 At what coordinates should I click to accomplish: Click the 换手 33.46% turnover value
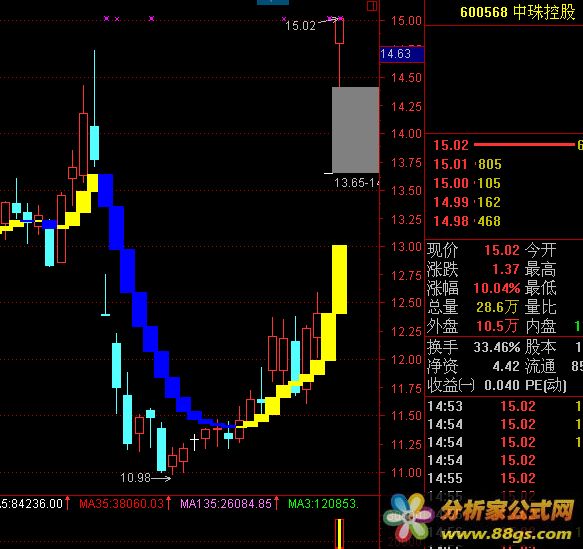tap(497, 348)
